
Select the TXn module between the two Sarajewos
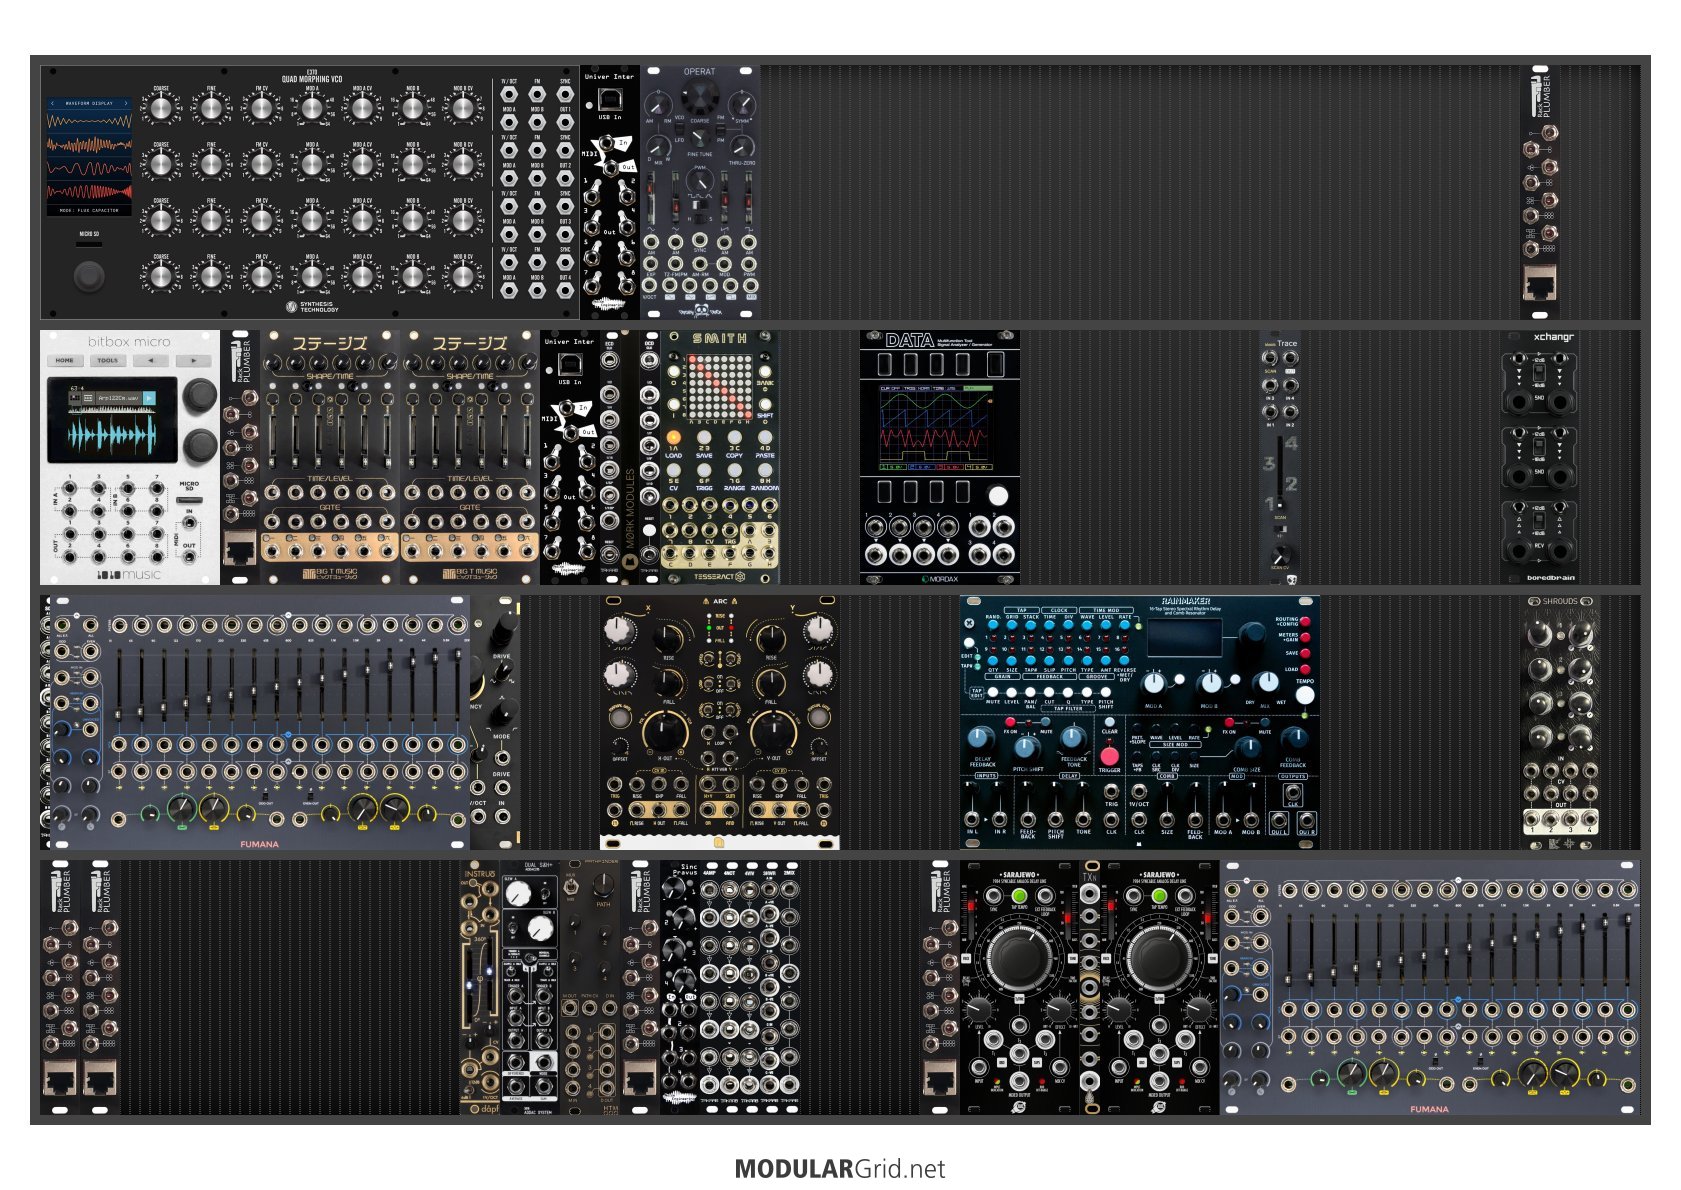coord(1090,988)
